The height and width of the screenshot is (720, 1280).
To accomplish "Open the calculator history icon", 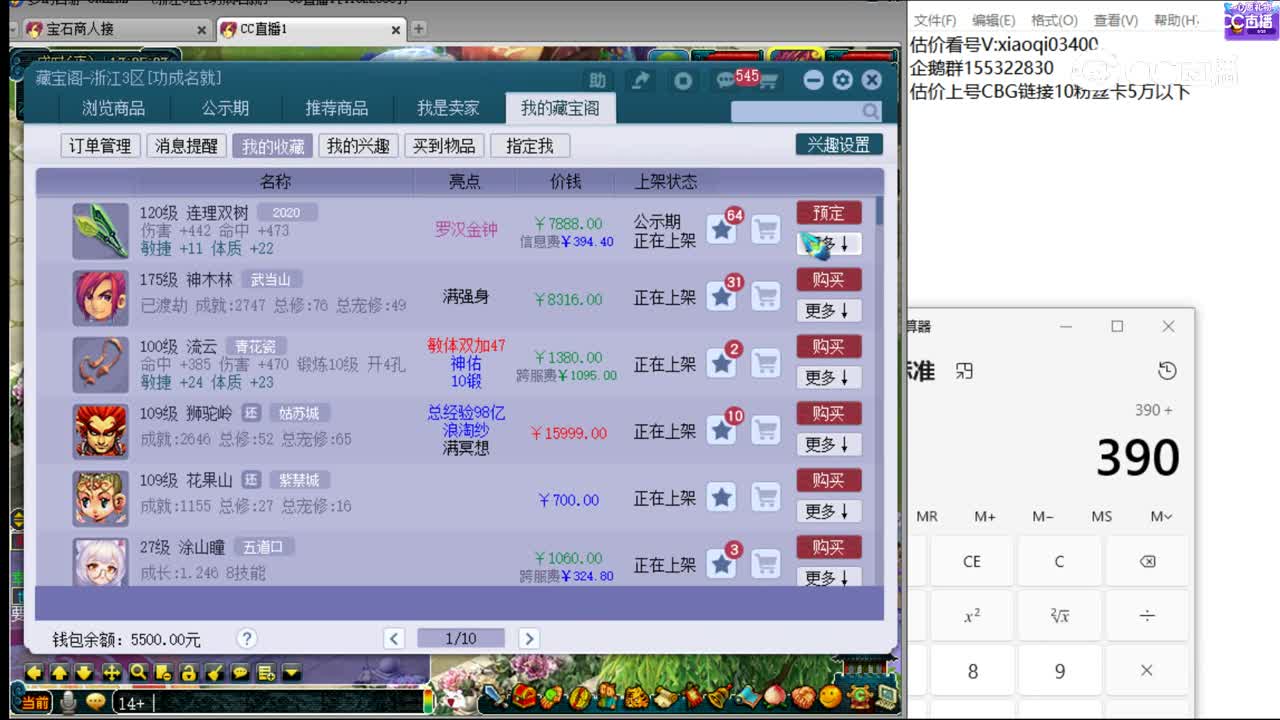I will (1167, 370).
